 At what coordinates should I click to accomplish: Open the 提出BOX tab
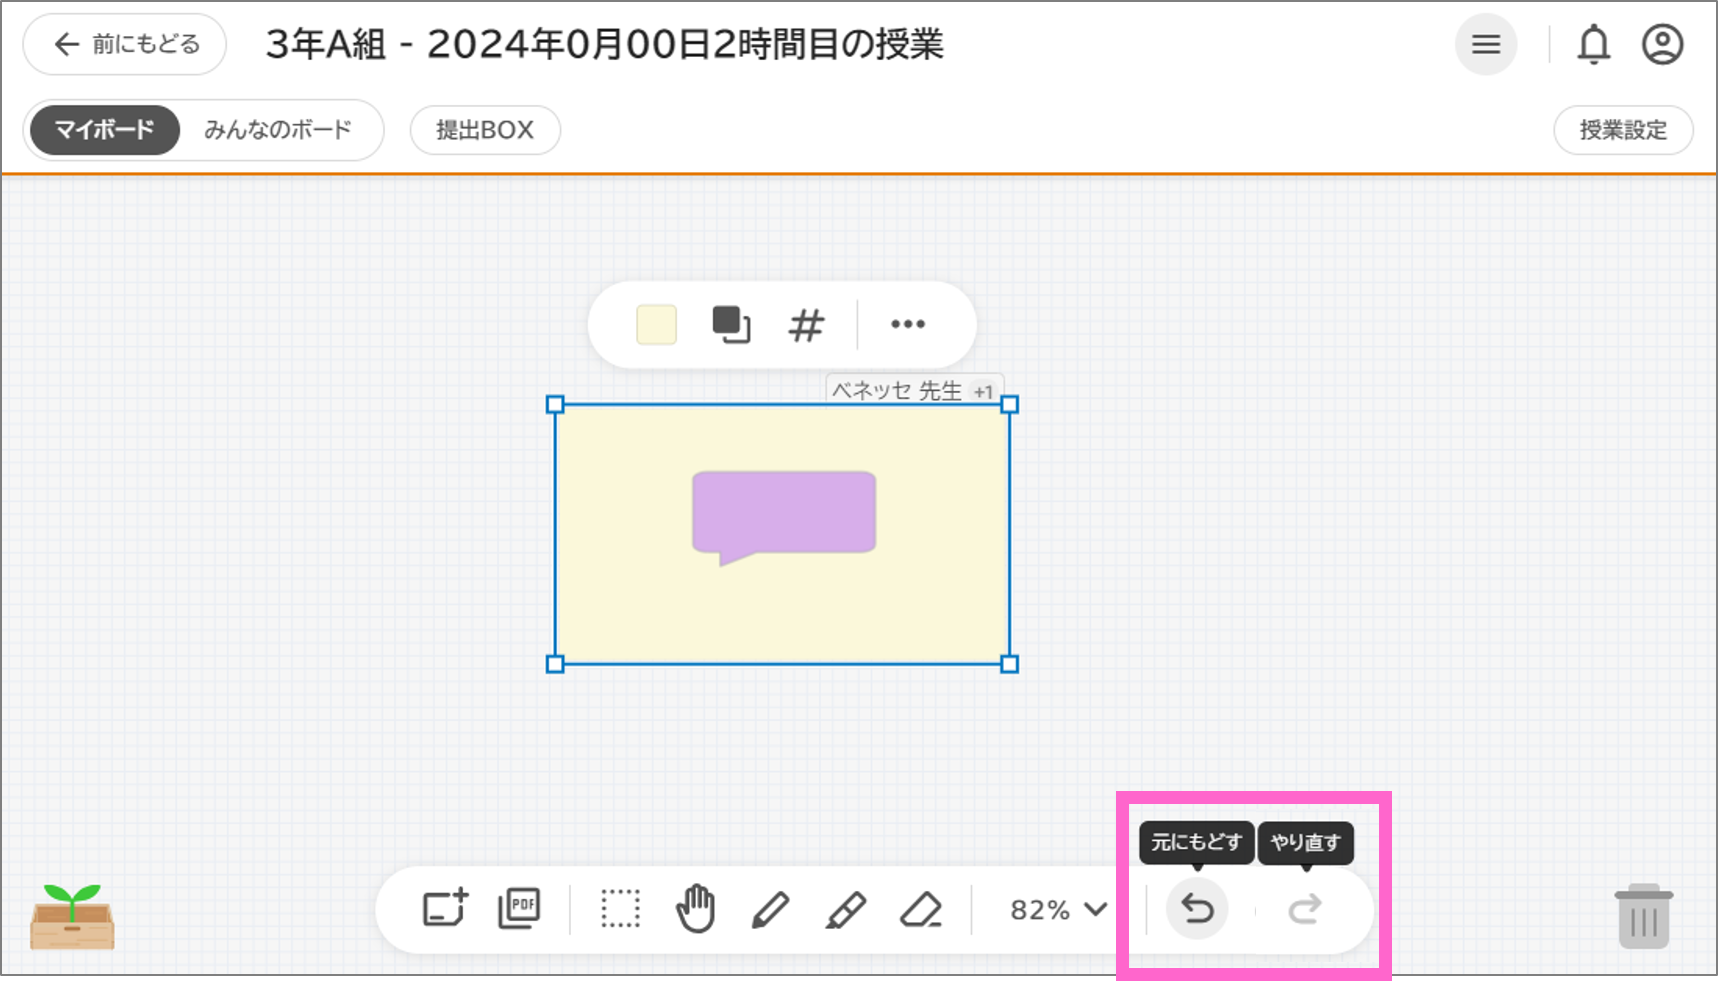coord(484,129)
